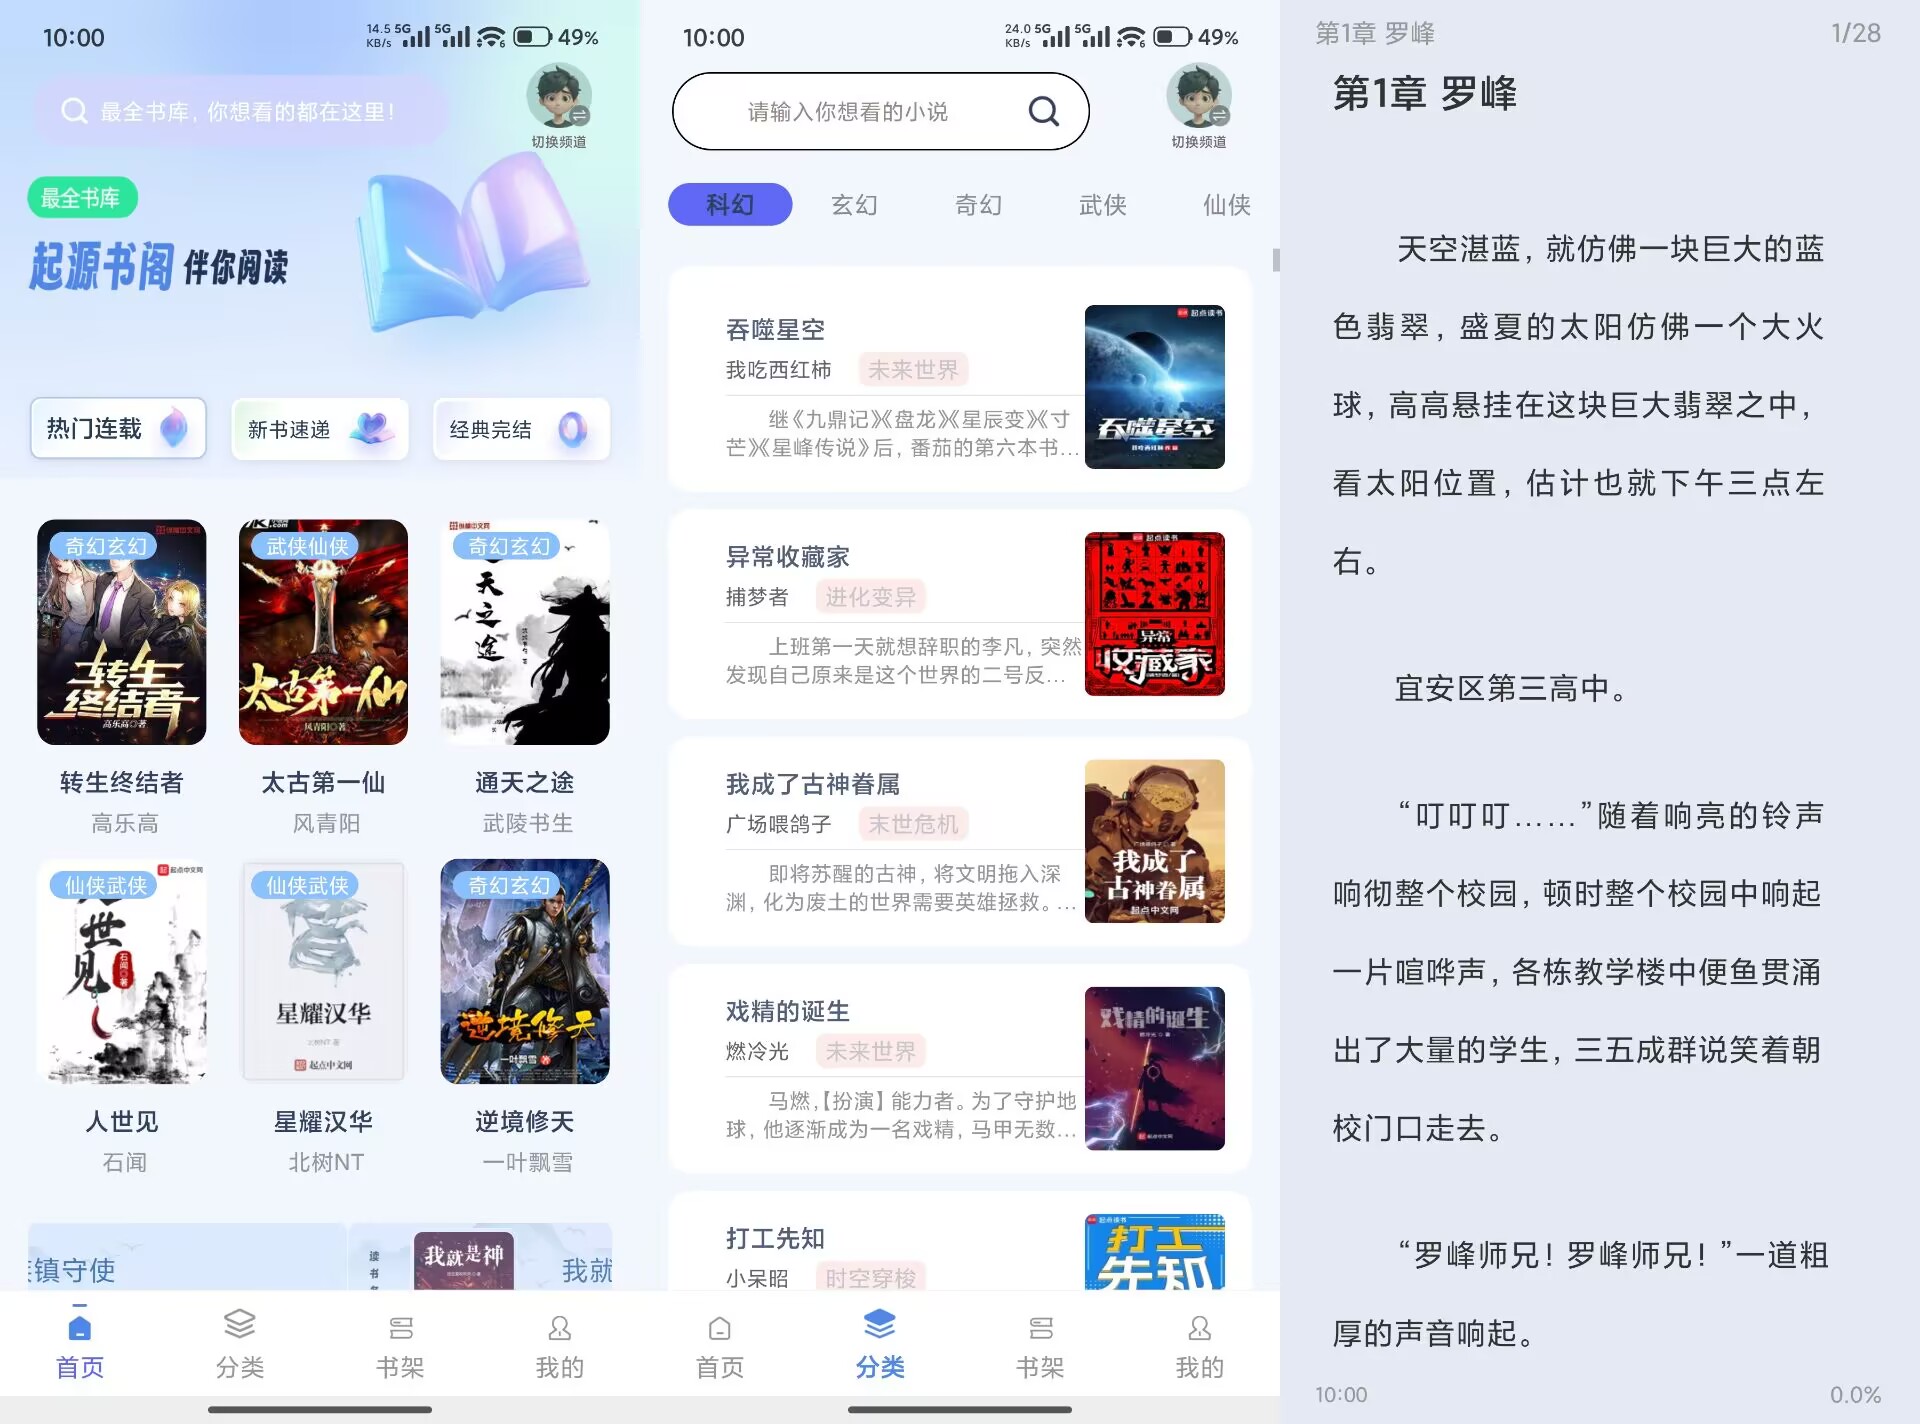Open the 经典完结 section
This screenshot has width=1920, height=1424.
tap(521, 429)
